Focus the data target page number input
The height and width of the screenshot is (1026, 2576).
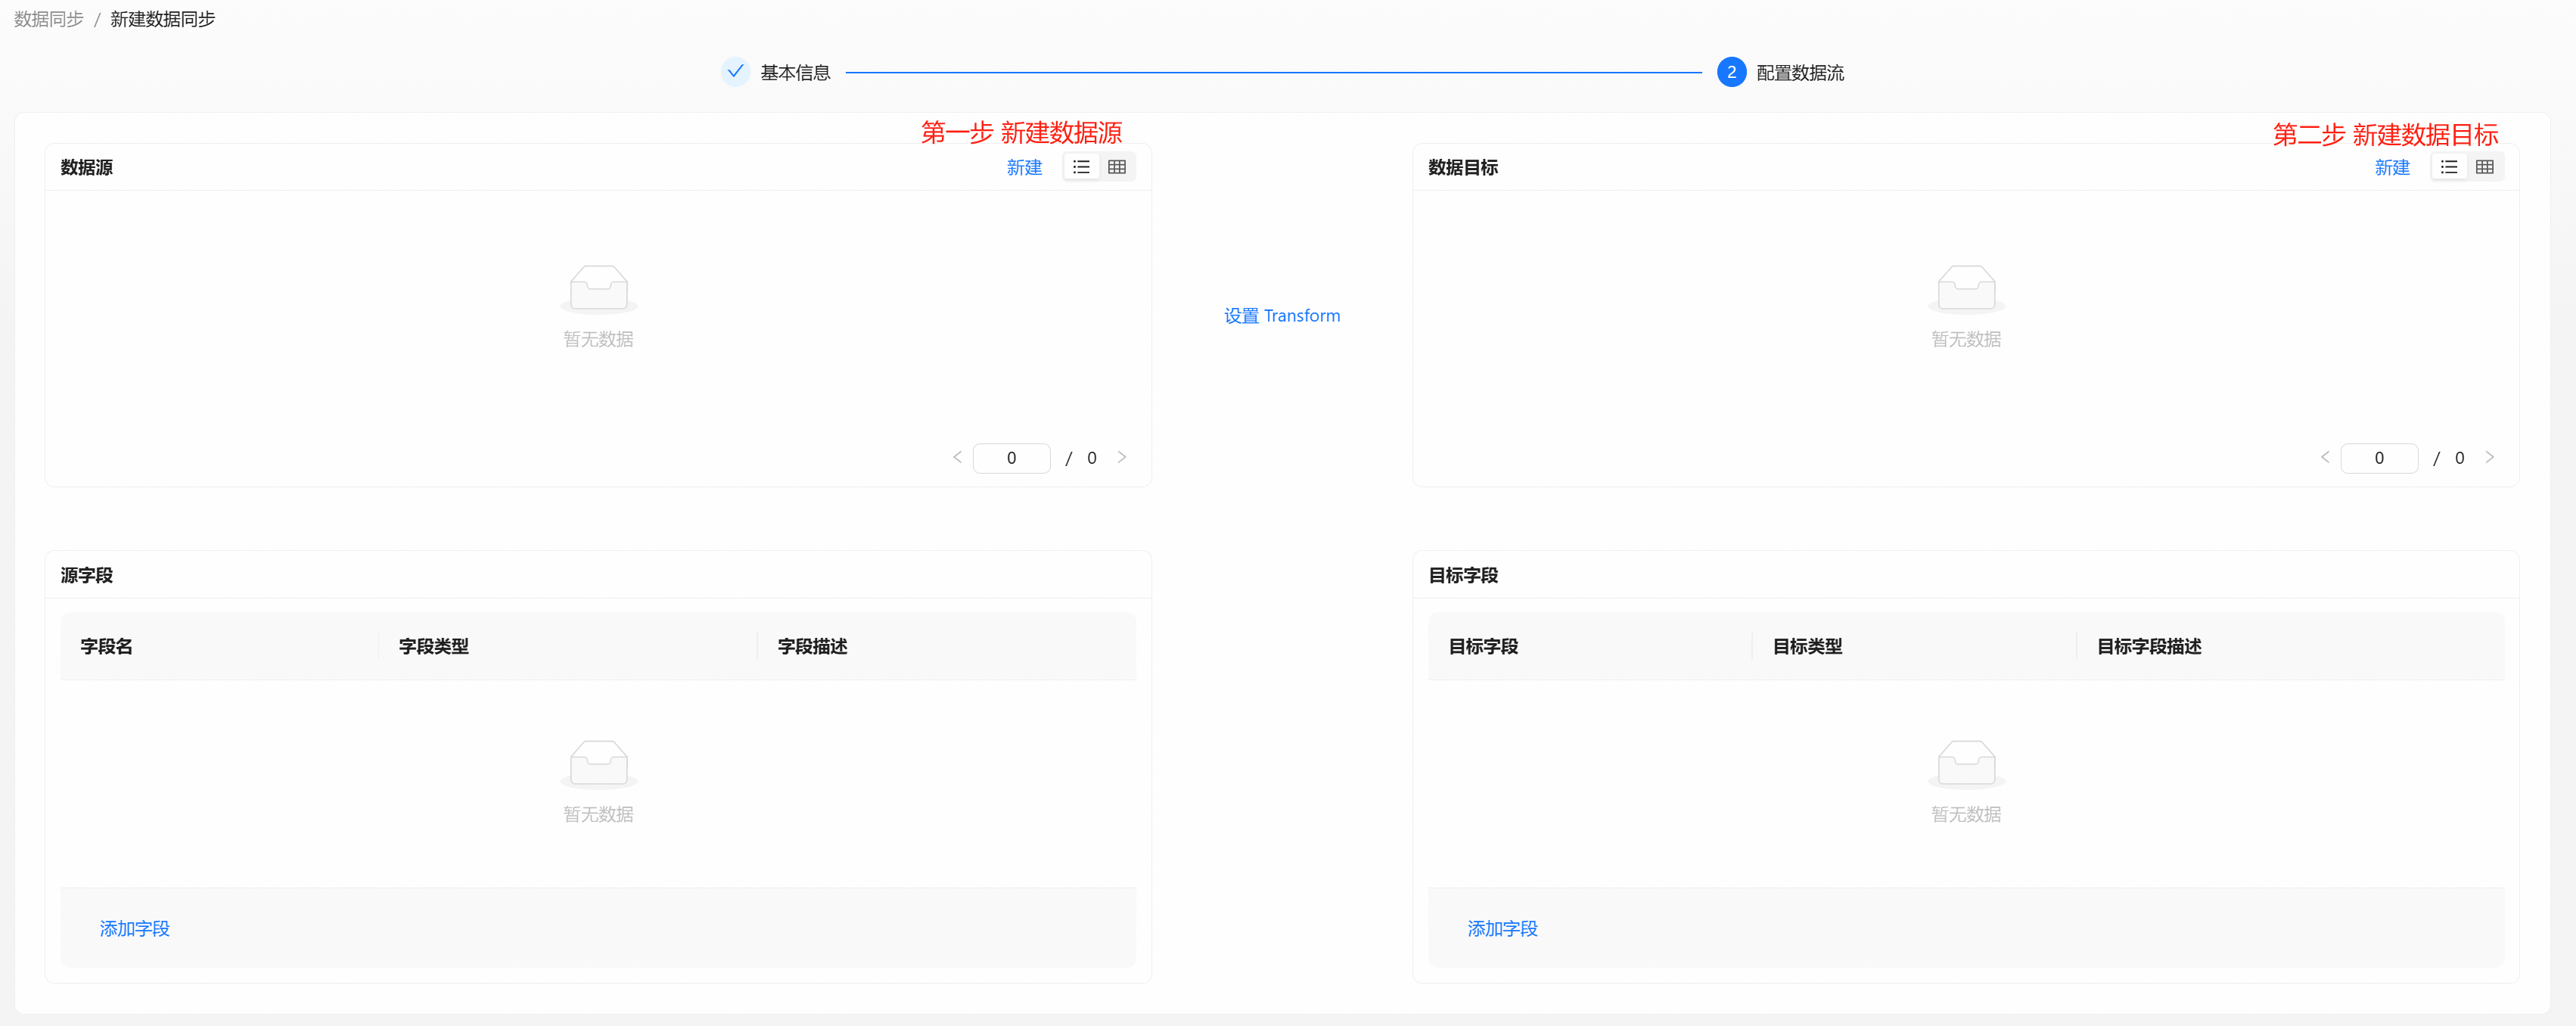tap(2379, 458)
